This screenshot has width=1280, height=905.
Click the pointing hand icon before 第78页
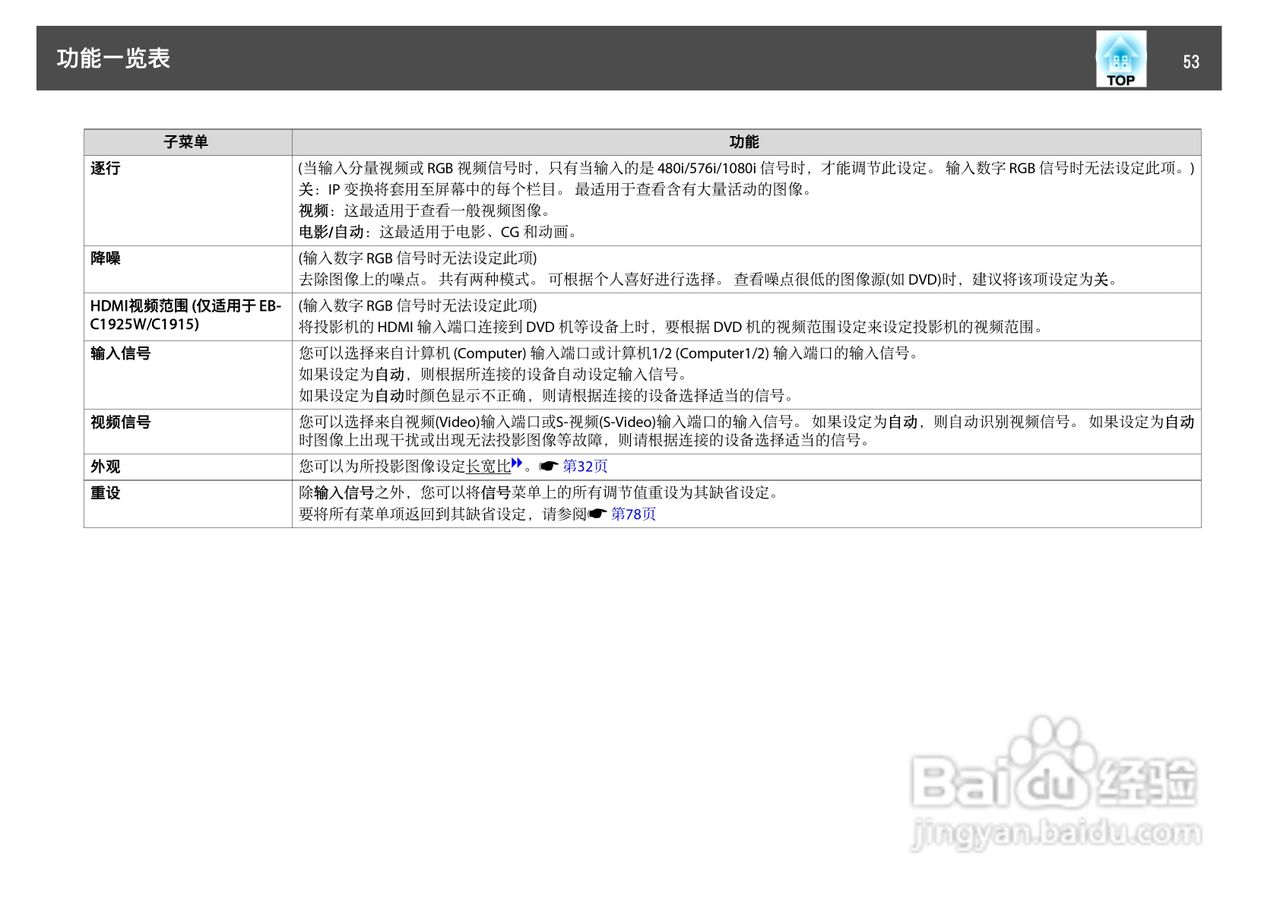pos(597,514)
